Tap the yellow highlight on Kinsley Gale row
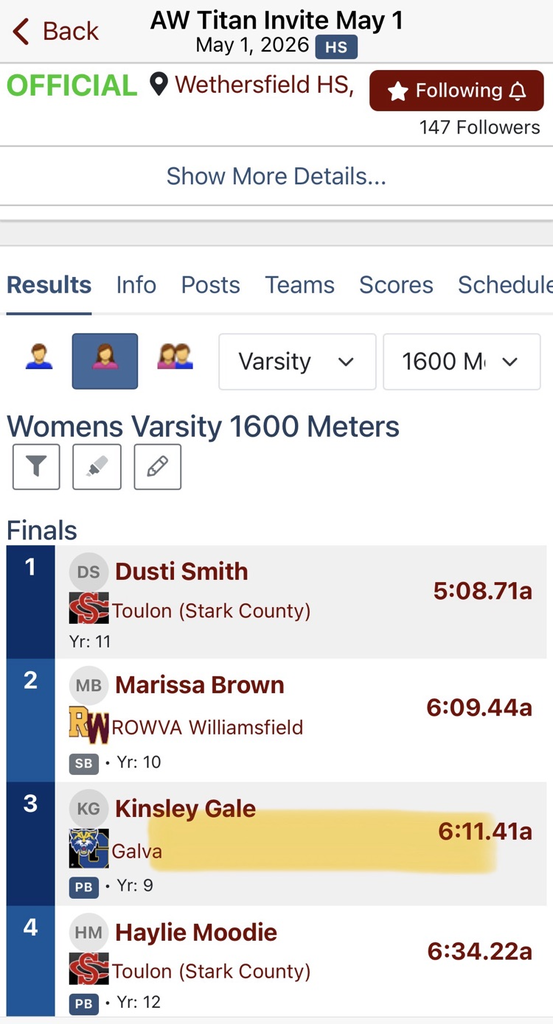Screen dimensions: 553x1024 [323, 842]
